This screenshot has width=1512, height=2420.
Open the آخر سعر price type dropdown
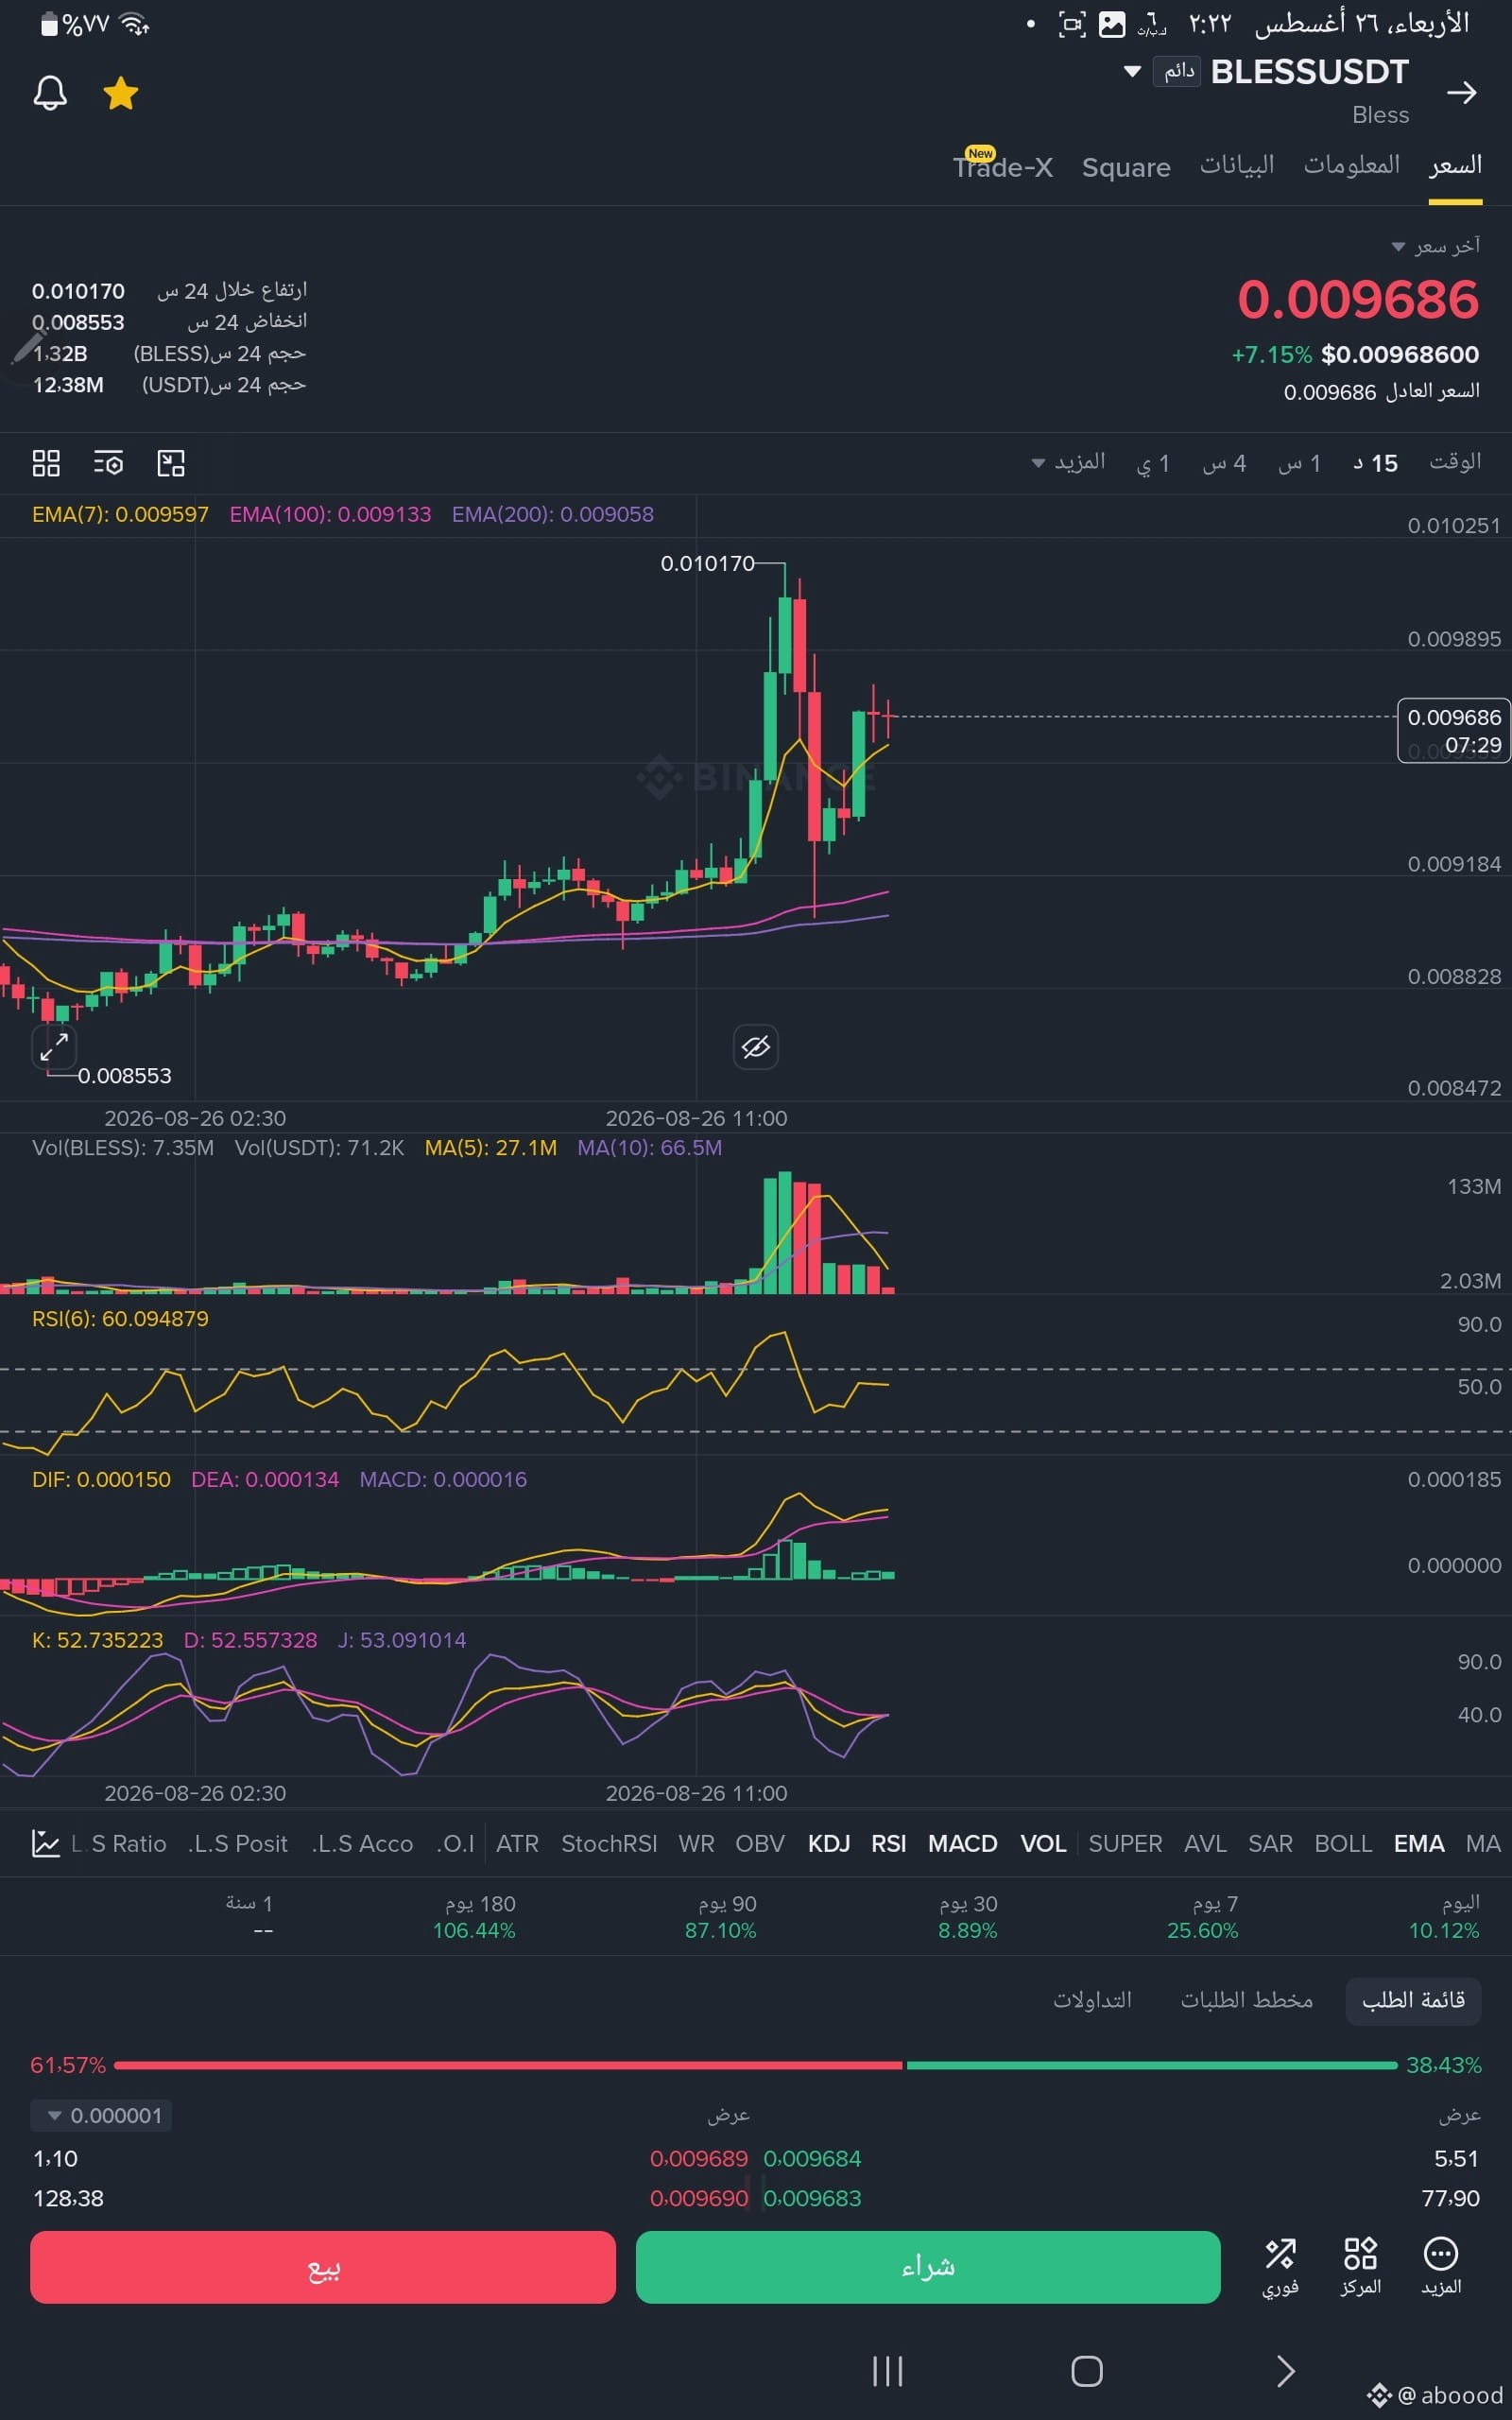click(1436, 246)
